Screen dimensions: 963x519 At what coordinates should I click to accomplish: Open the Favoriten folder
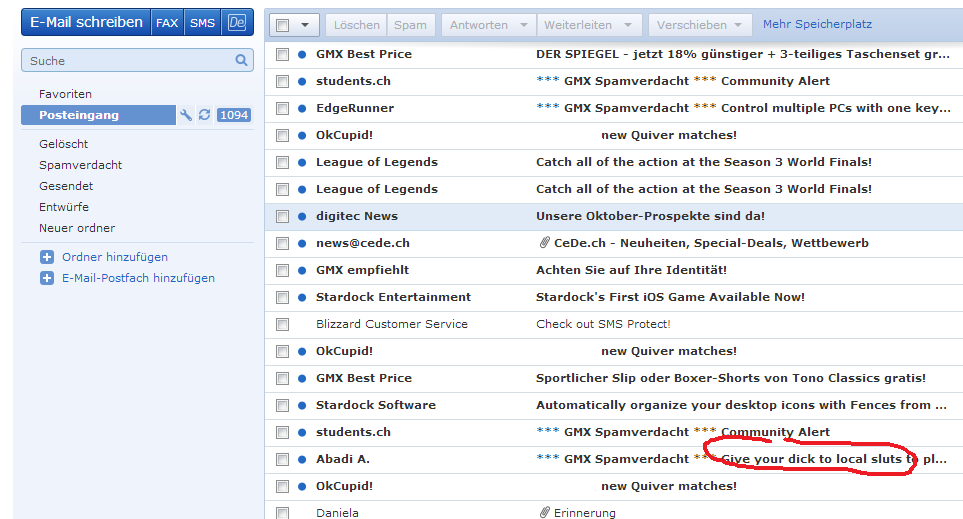click(65, 94)
